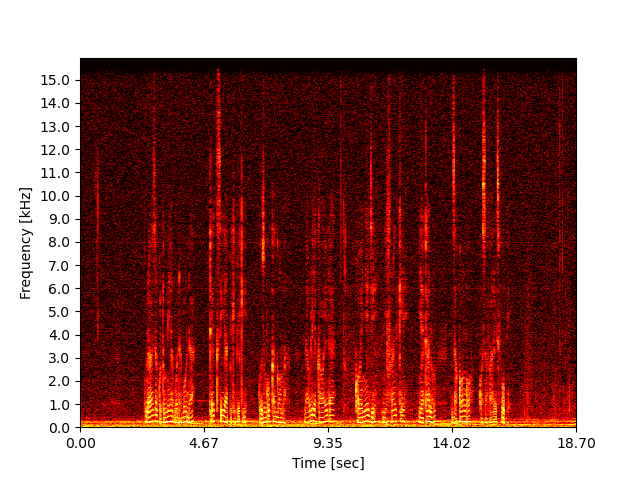Image resolution: width=640 pixels, height=480 pixels.
Task: Click the 7.0 frequency tick label
Action: coord(59,266)
